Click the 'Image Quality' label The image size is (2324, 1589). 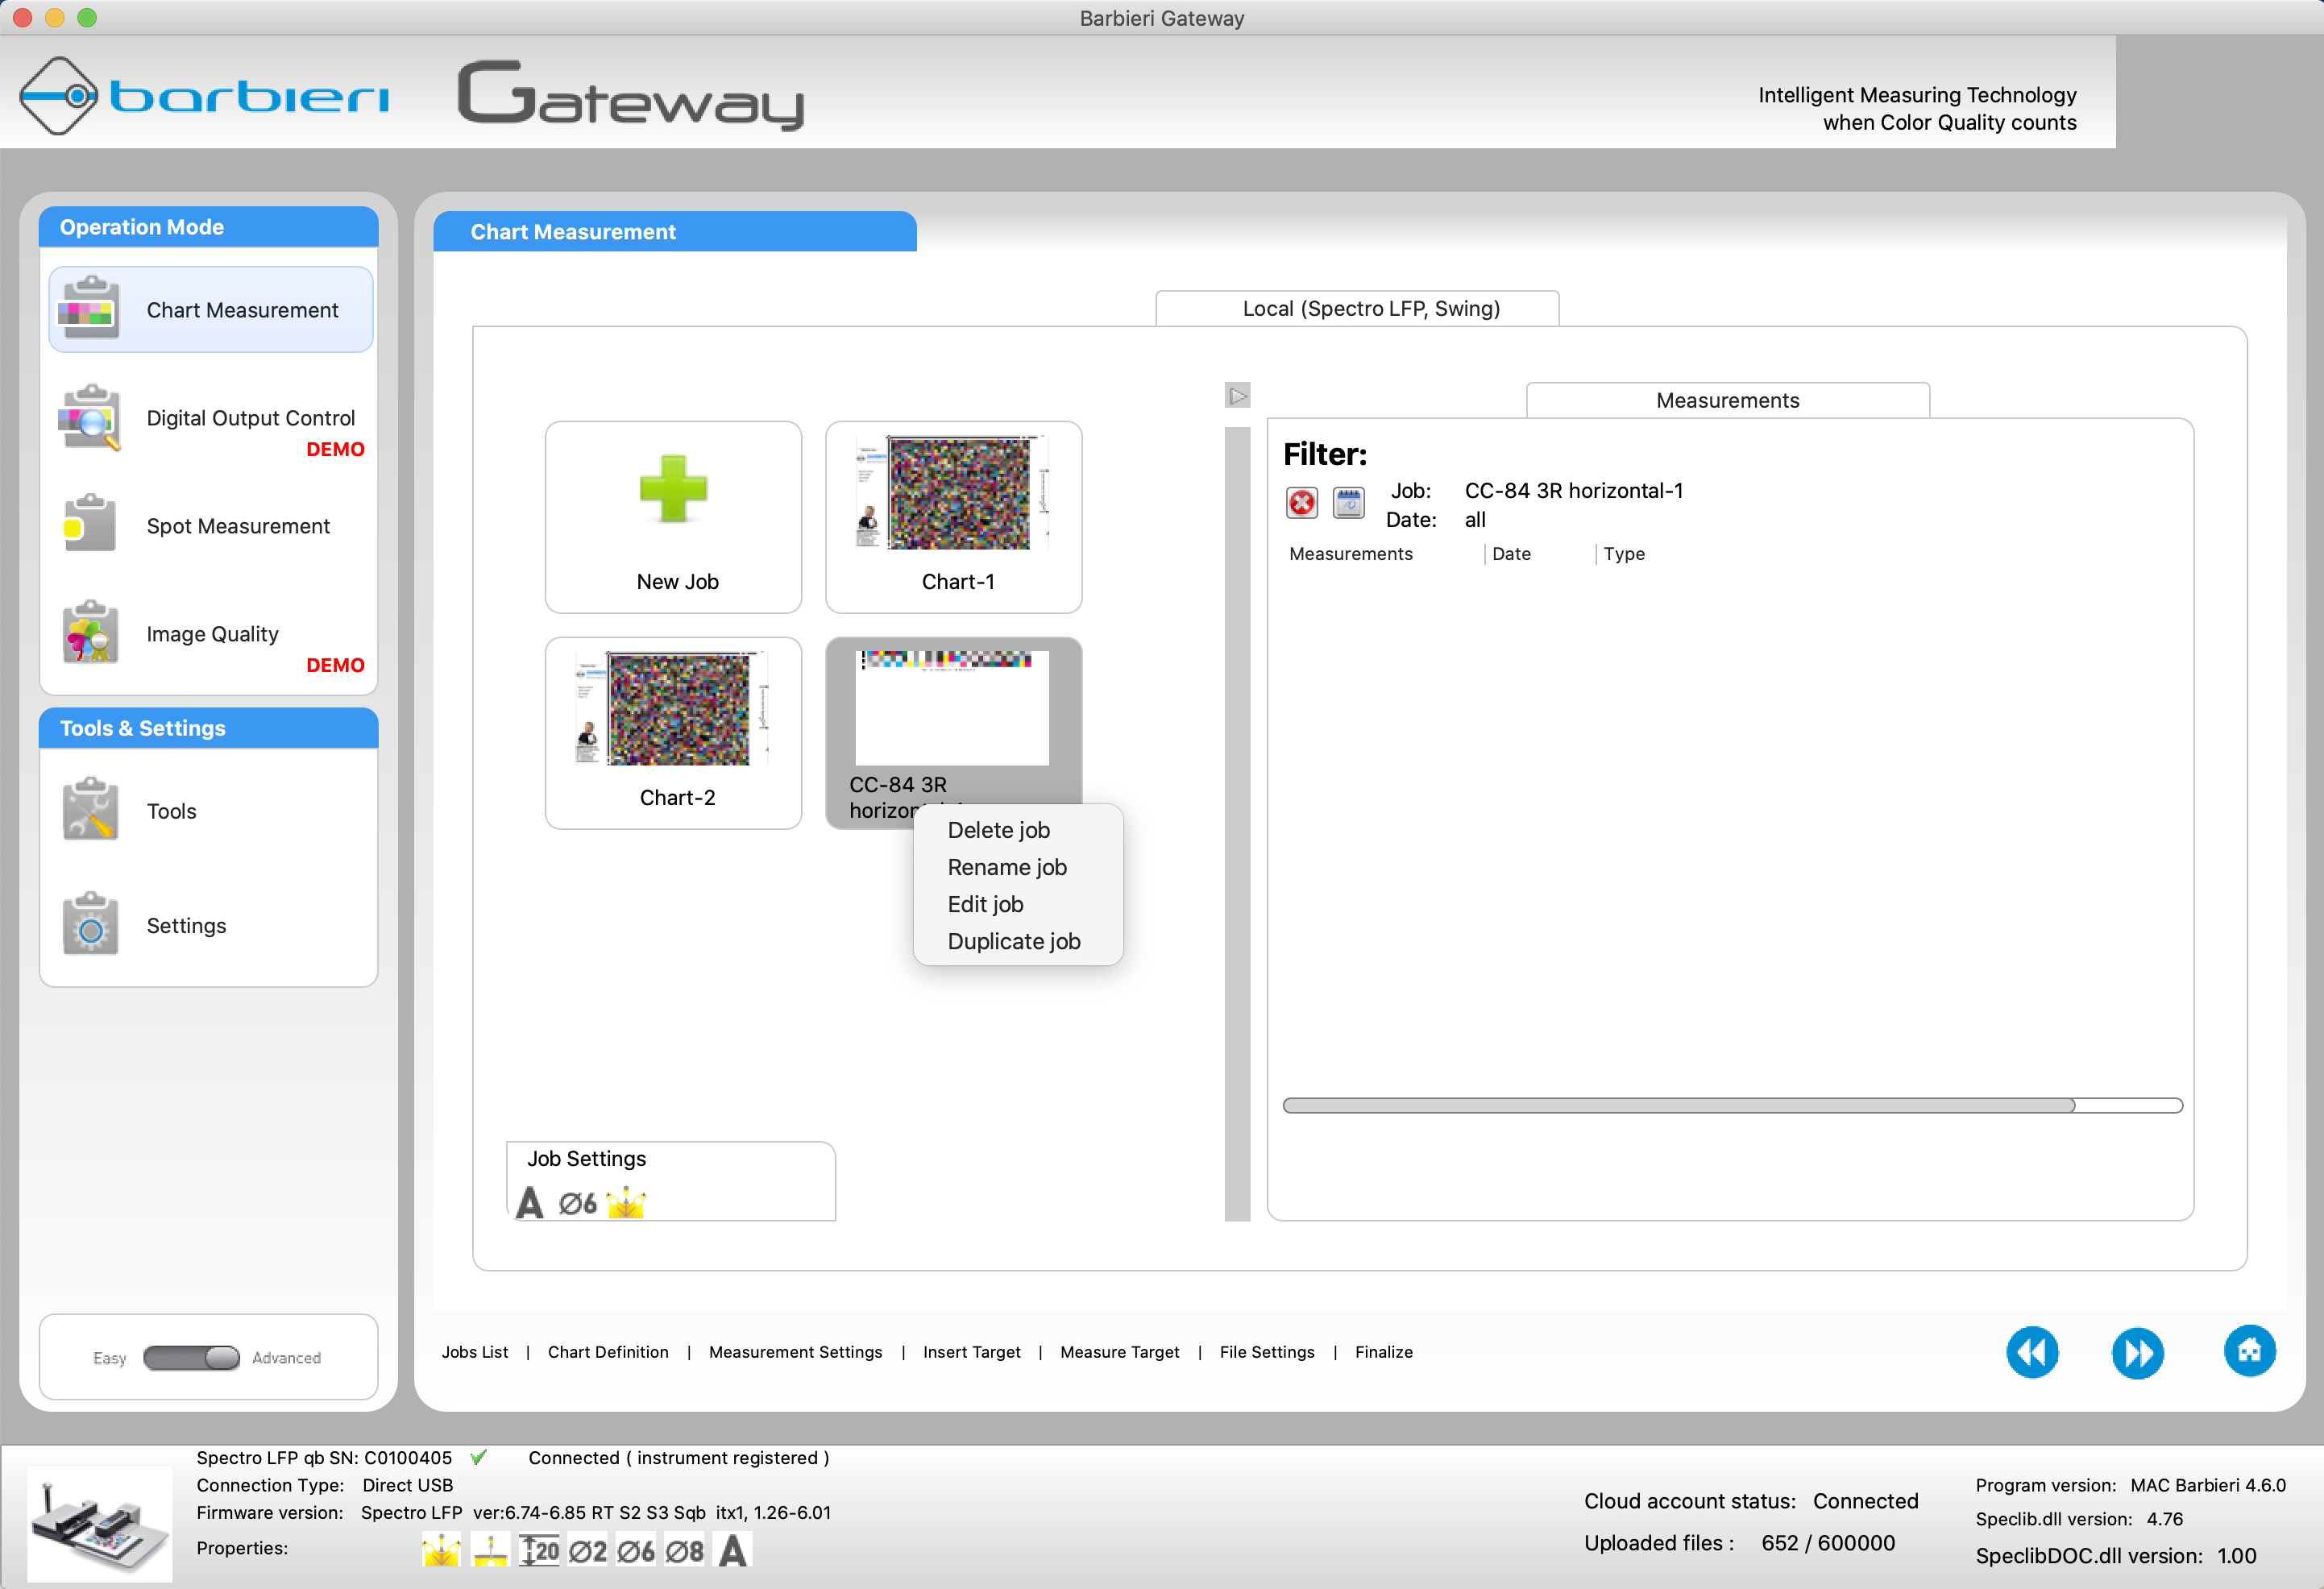212,634
